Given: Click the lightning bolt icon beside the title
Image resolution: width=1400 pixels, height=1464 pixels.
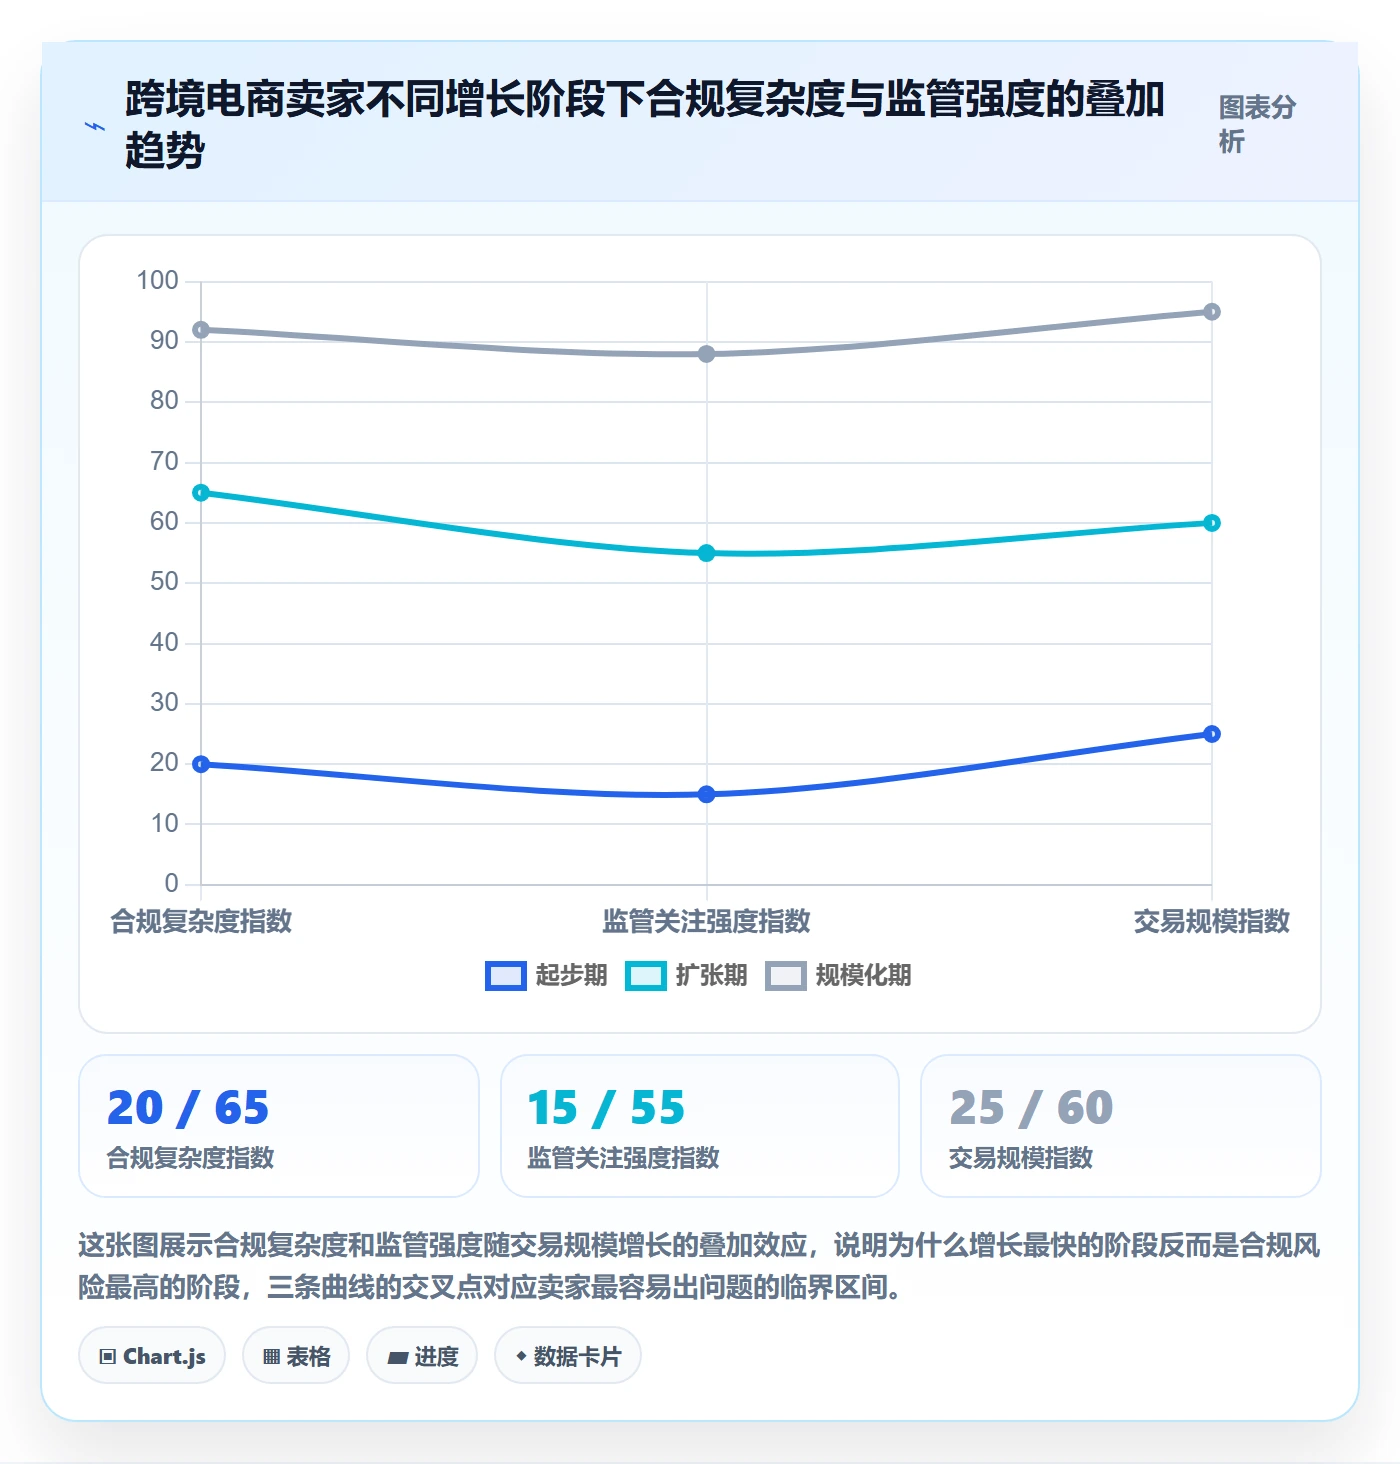Looking at the screenshot, I should (95, 126).
